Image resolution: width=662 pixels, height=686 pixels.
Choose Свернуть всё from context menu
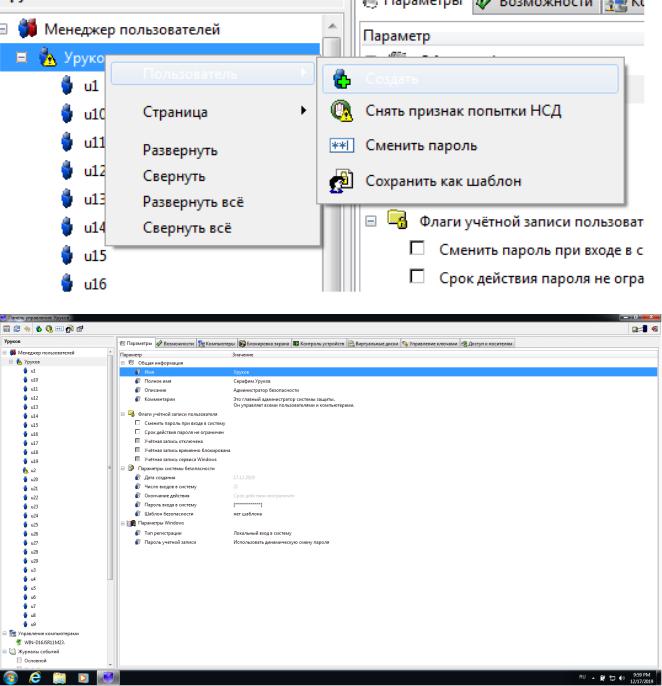188,226
